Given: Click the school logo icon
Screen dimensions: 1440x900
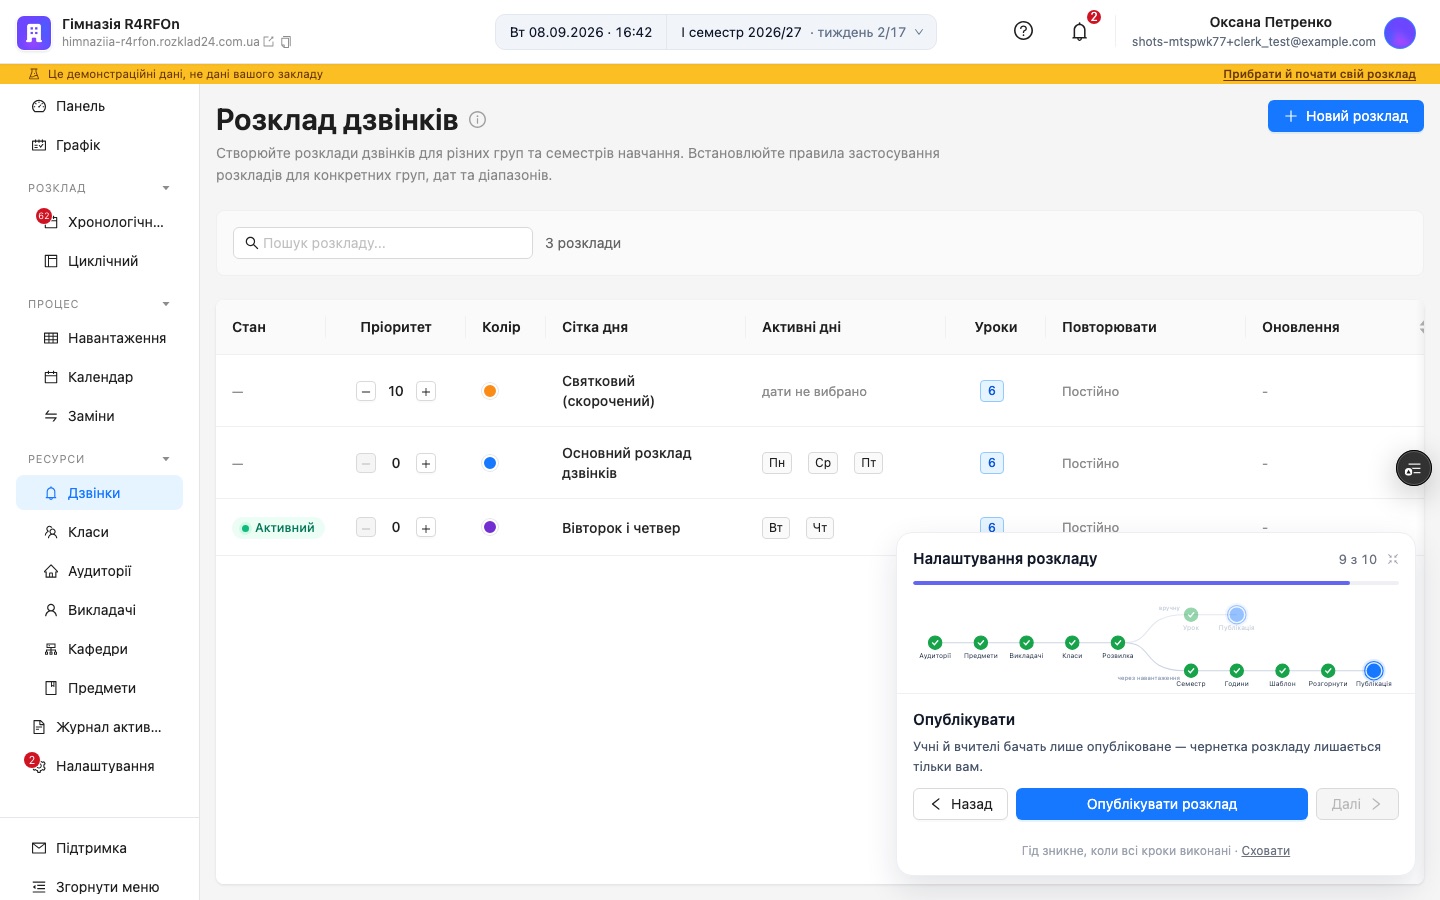Looking at the screenshot, I should (x=34, y=33).
